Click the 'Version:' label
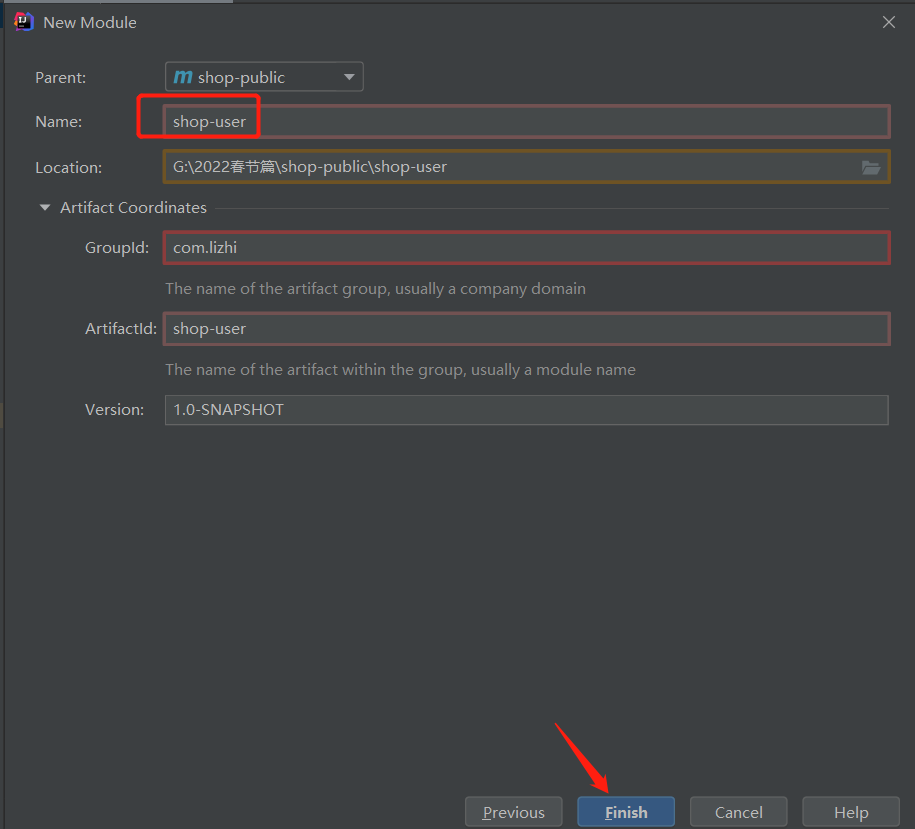This screenshot has height=829, width=915. tap(114, 410)
